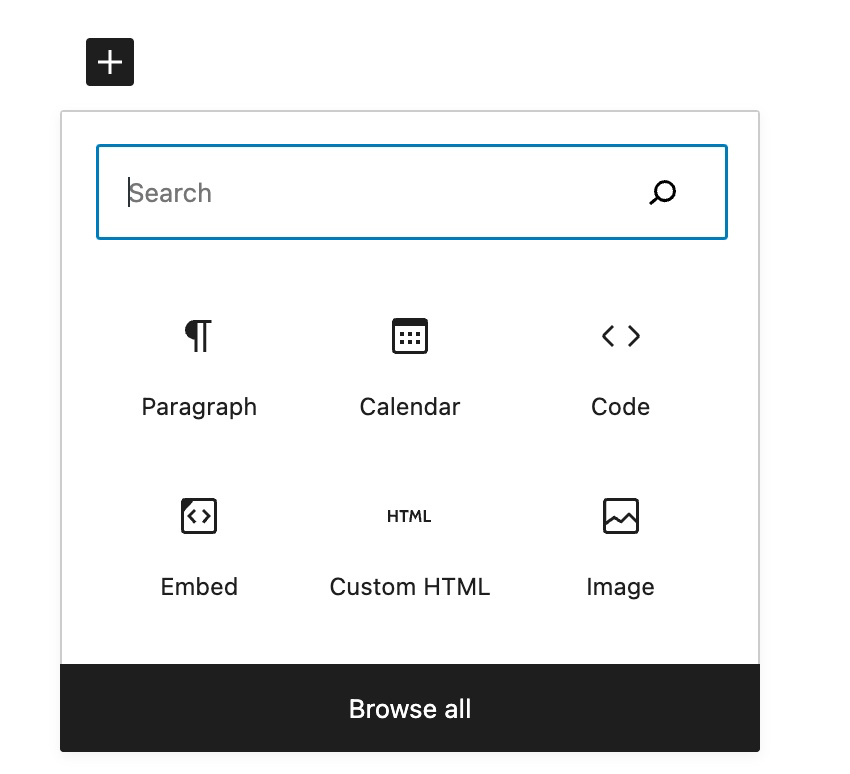The width and height of the screenshot is (850, 774).
Task: Click the dark bar beside Browse all
Action: (613, 708)
